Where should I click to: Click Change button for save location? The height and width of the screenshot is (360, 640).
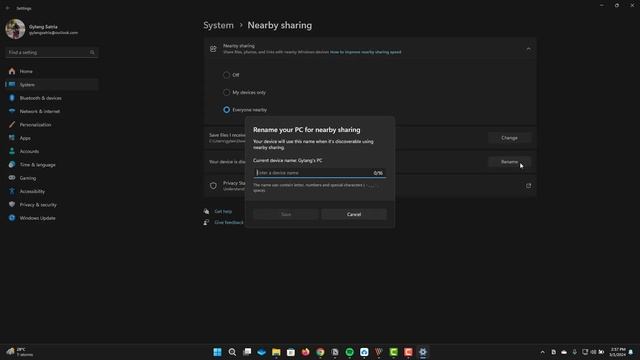509,138
